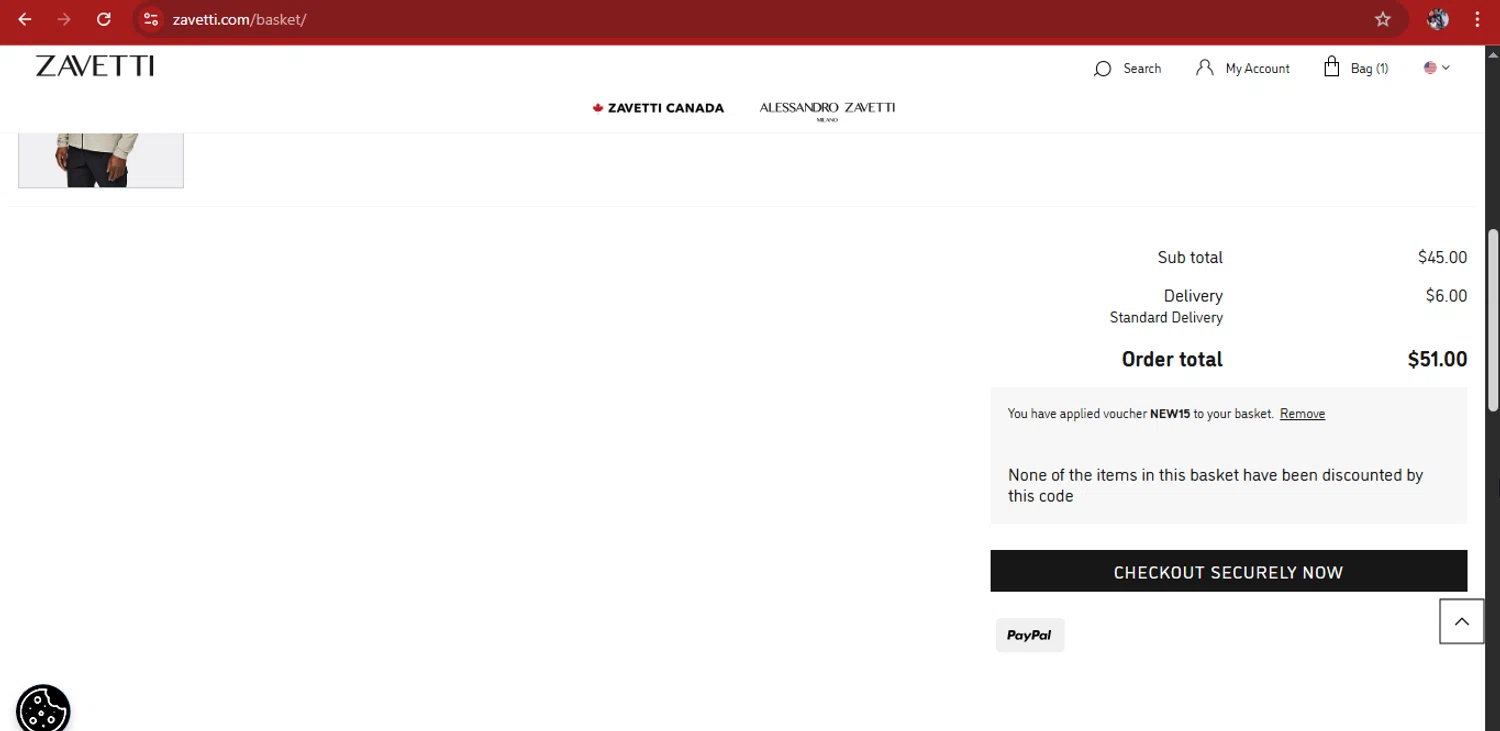This screenshot has height=731, width=1500.
Task: Click the Order total label
Action: pyautogui.click(x=1172, y=359)
